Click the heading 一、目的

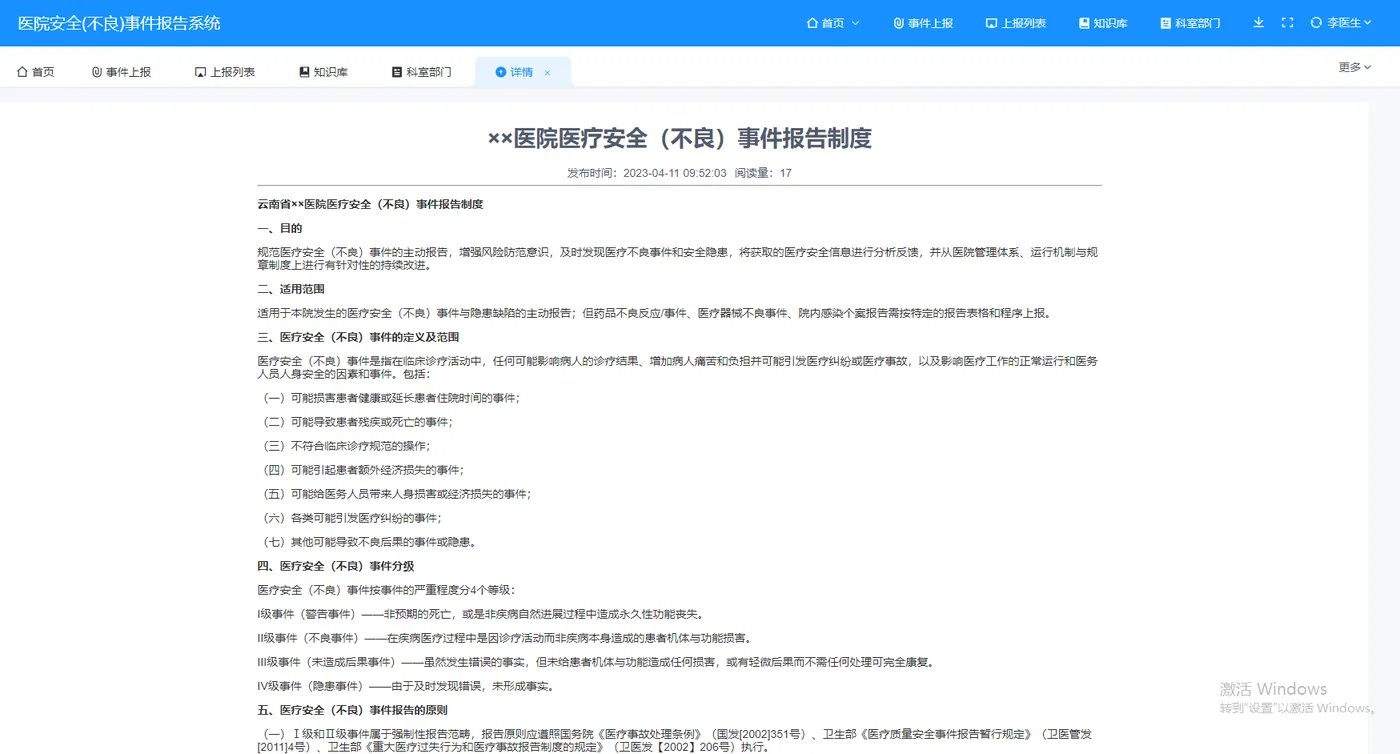[280, 228]
